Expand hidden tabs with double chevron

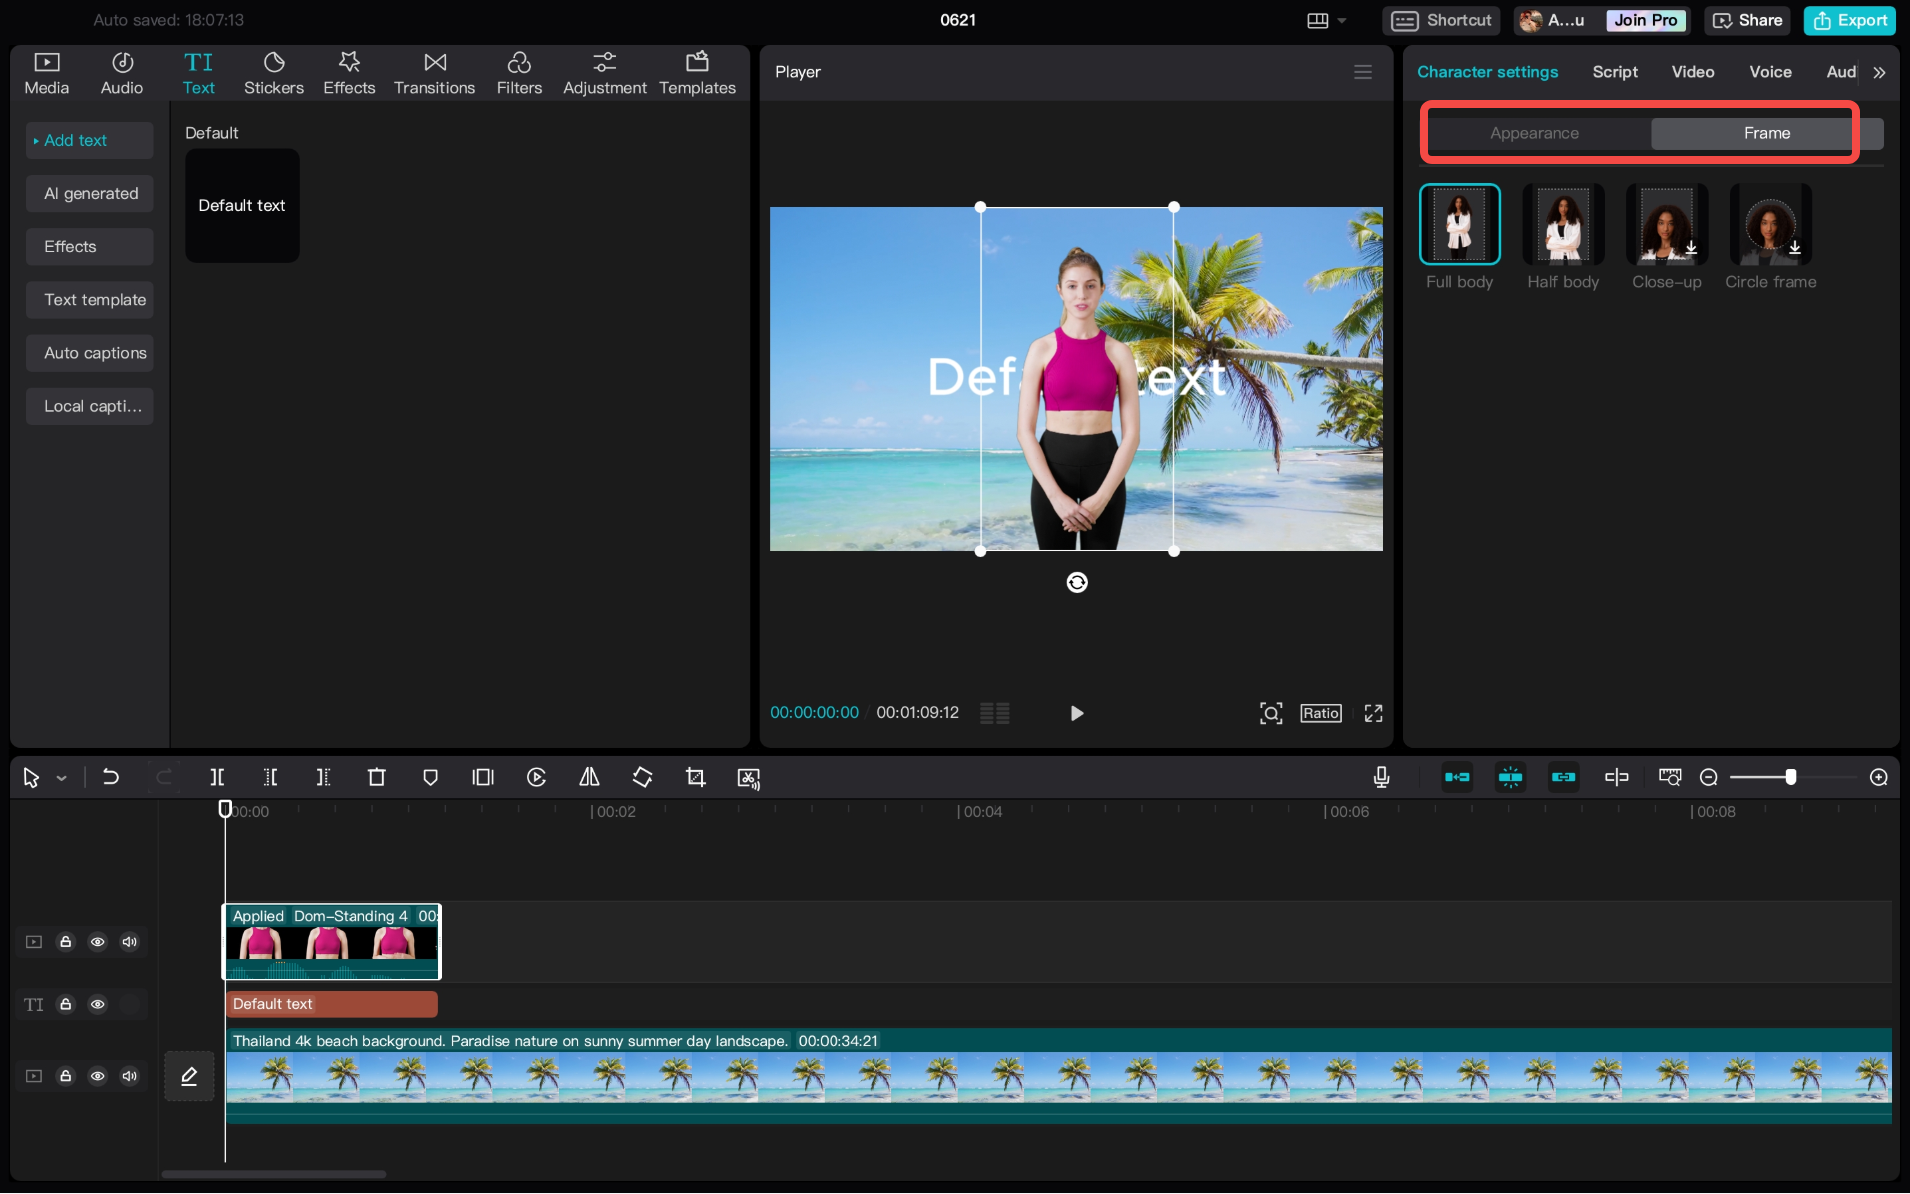click(1879, 72)
